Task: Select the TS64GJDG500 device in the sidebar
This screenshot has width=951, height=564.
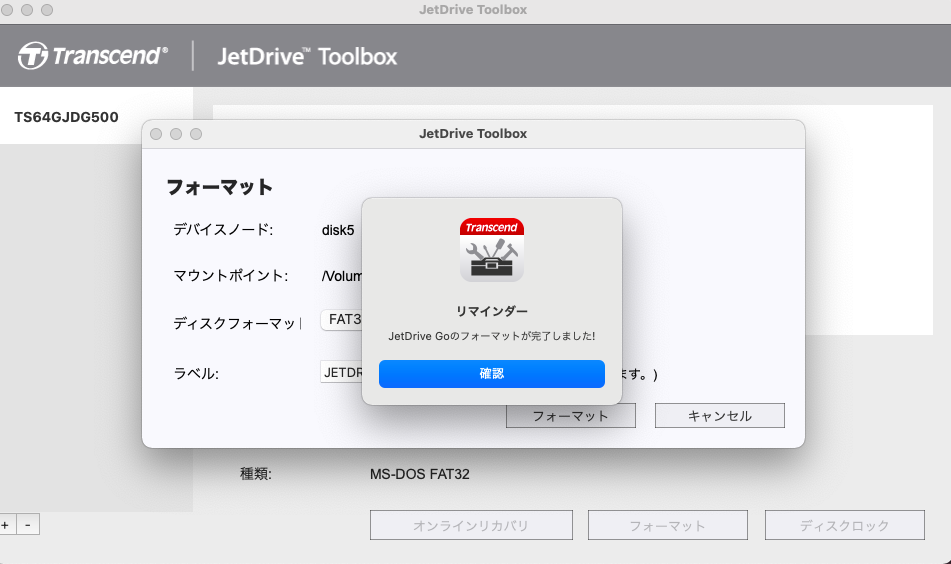Action: 67,117
